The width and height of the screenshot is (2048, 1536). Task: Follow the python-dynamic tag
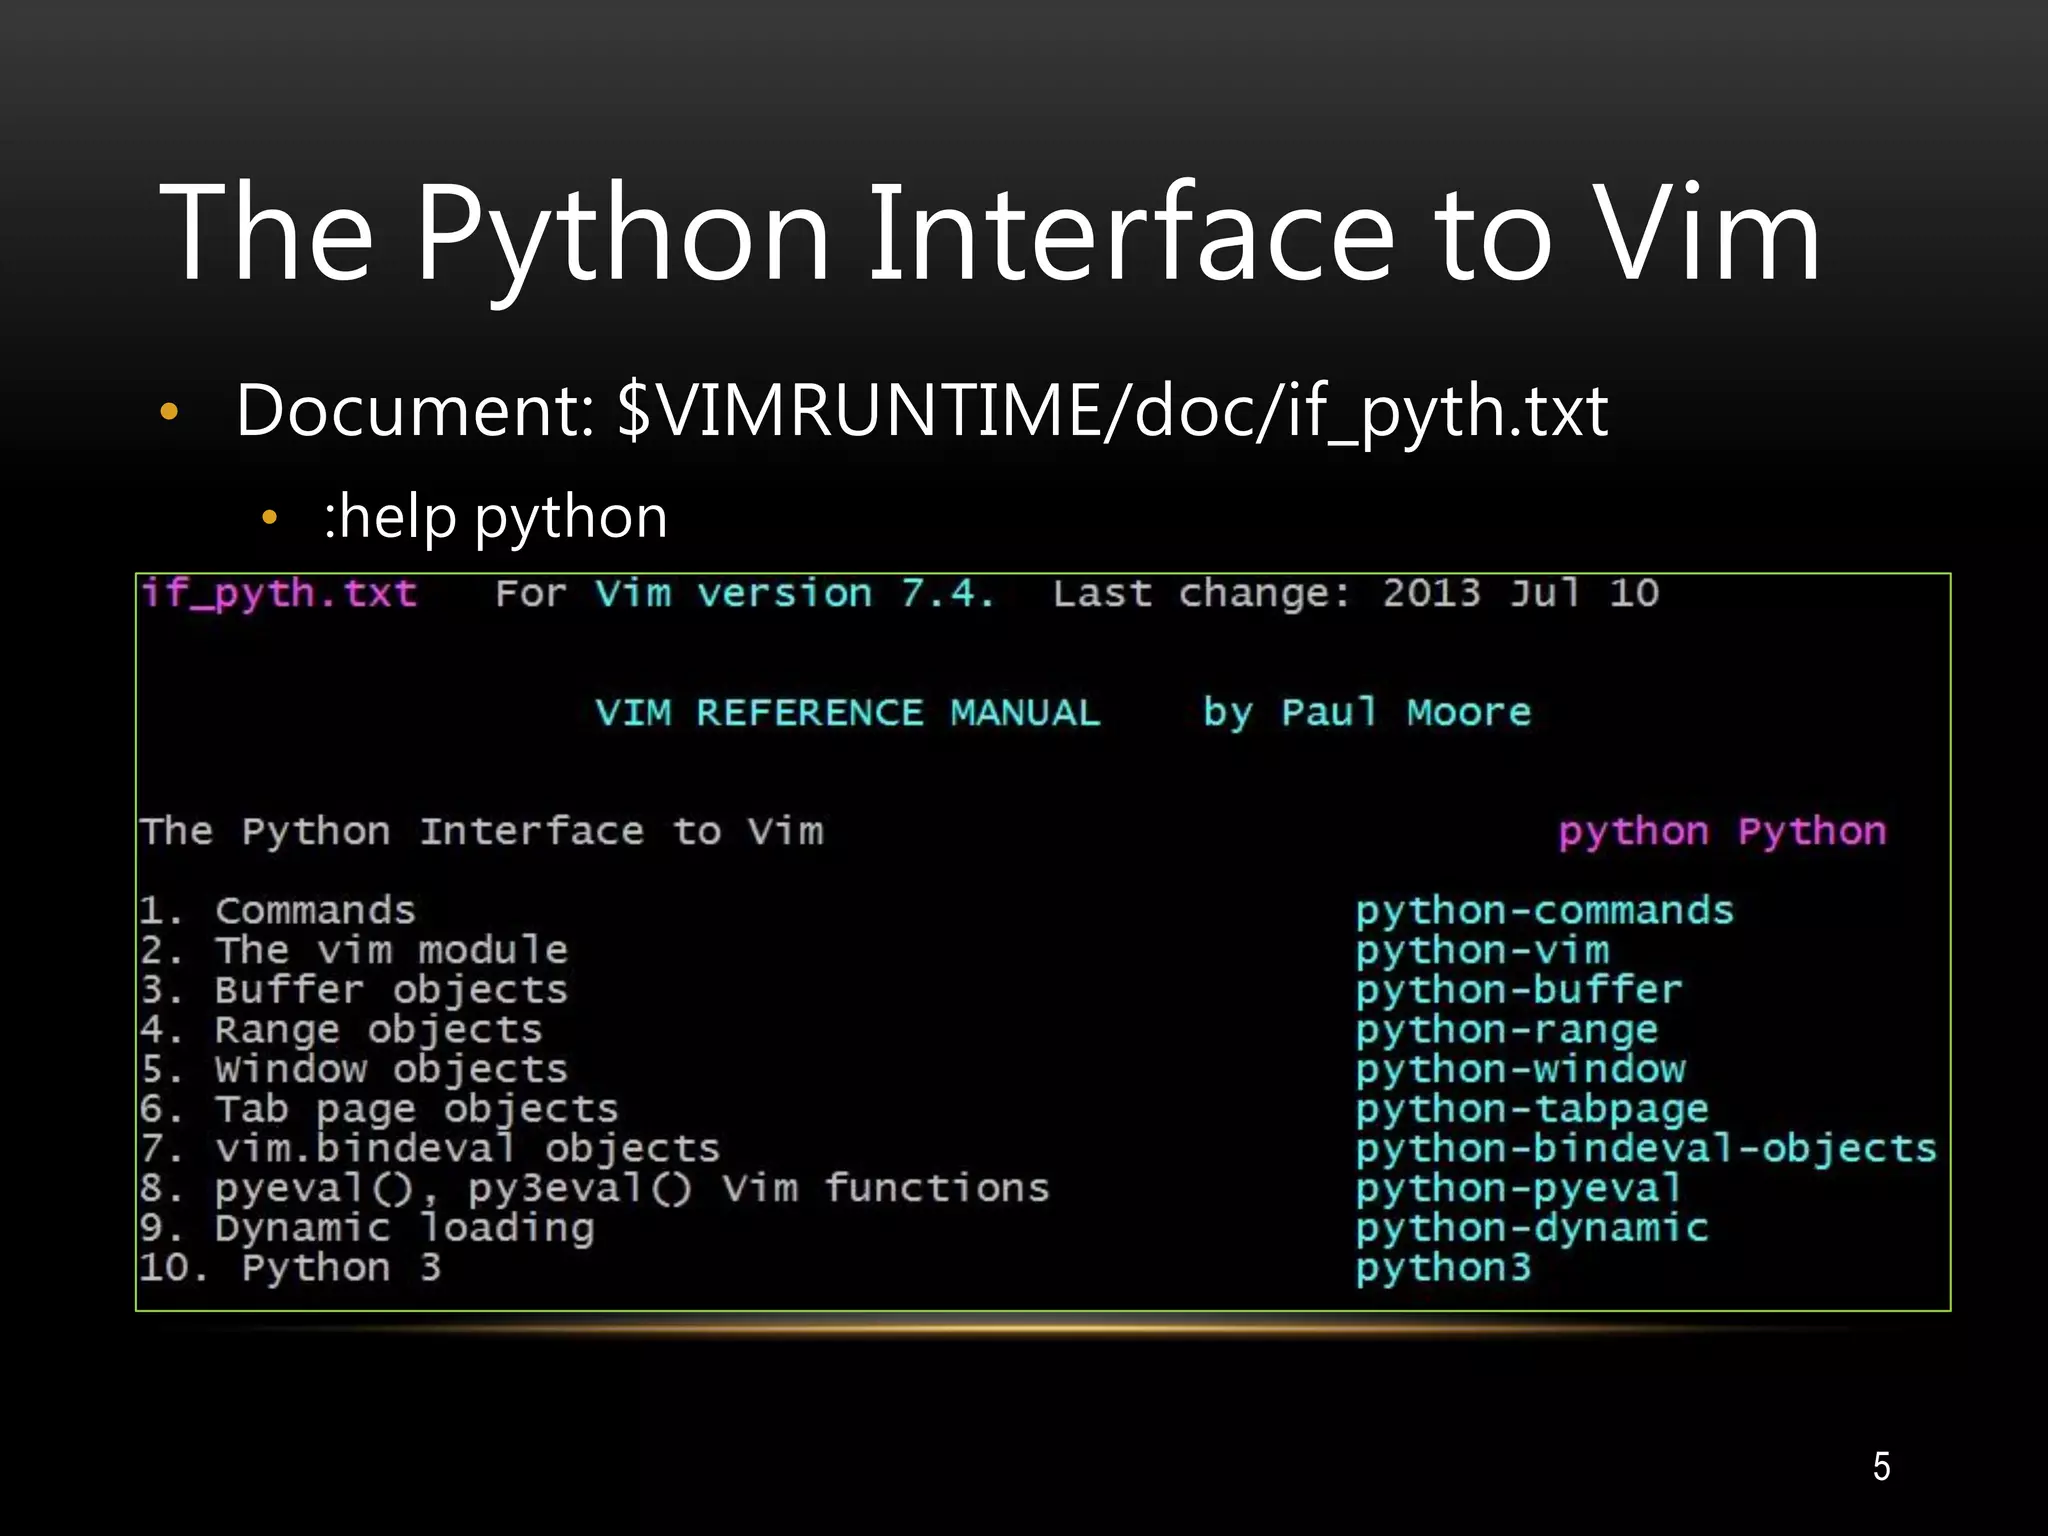click(x=1532, y=1229)
